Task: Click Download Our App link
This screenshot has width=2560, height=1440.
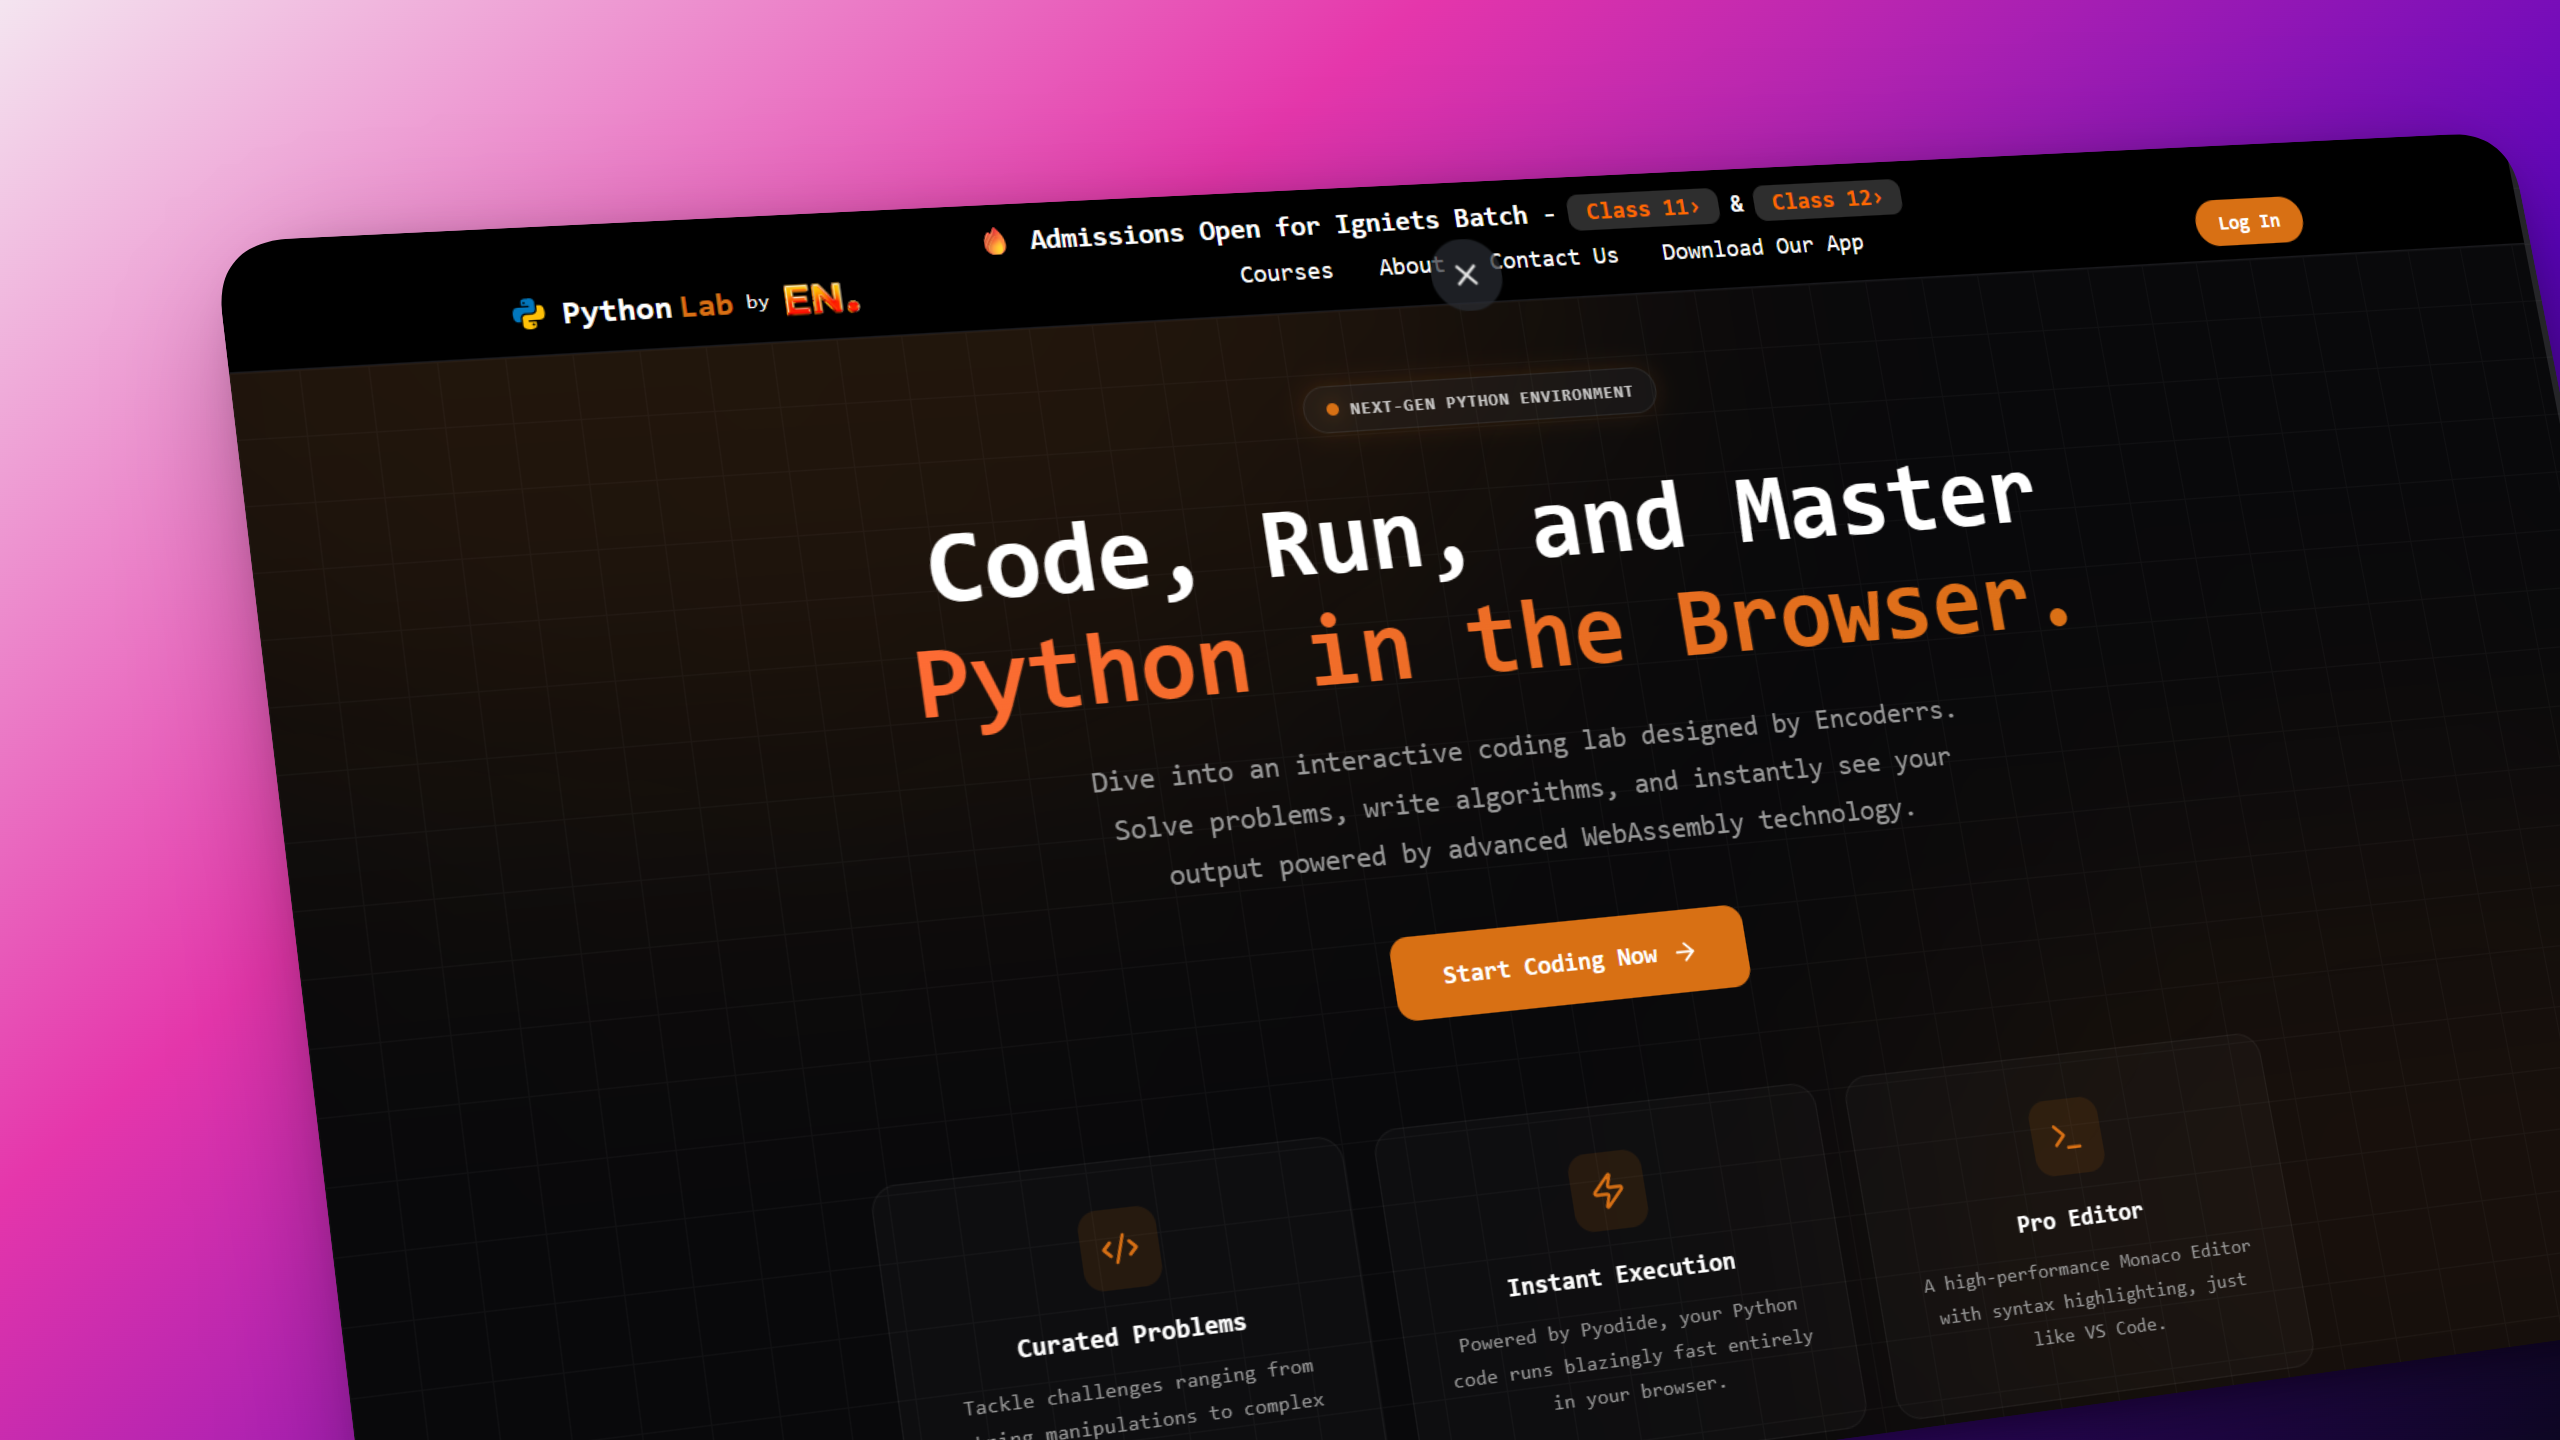Action: click(x=1762, y=247)
